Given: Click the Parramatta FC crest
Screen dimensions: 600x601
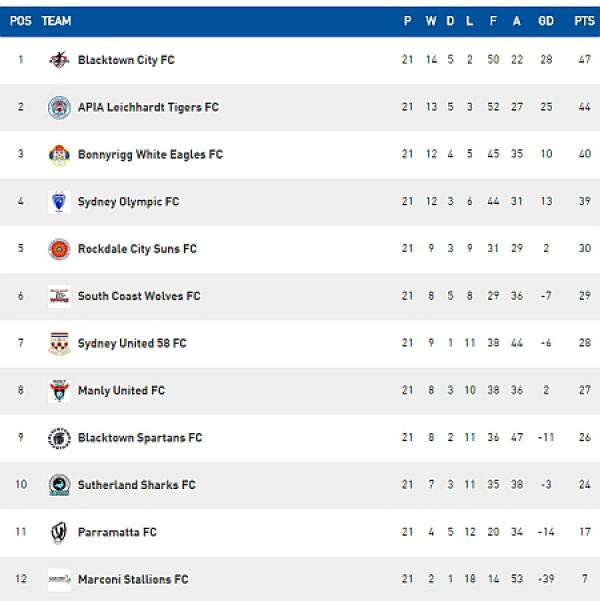Looking at the screenshot, I should pos(59,532).
